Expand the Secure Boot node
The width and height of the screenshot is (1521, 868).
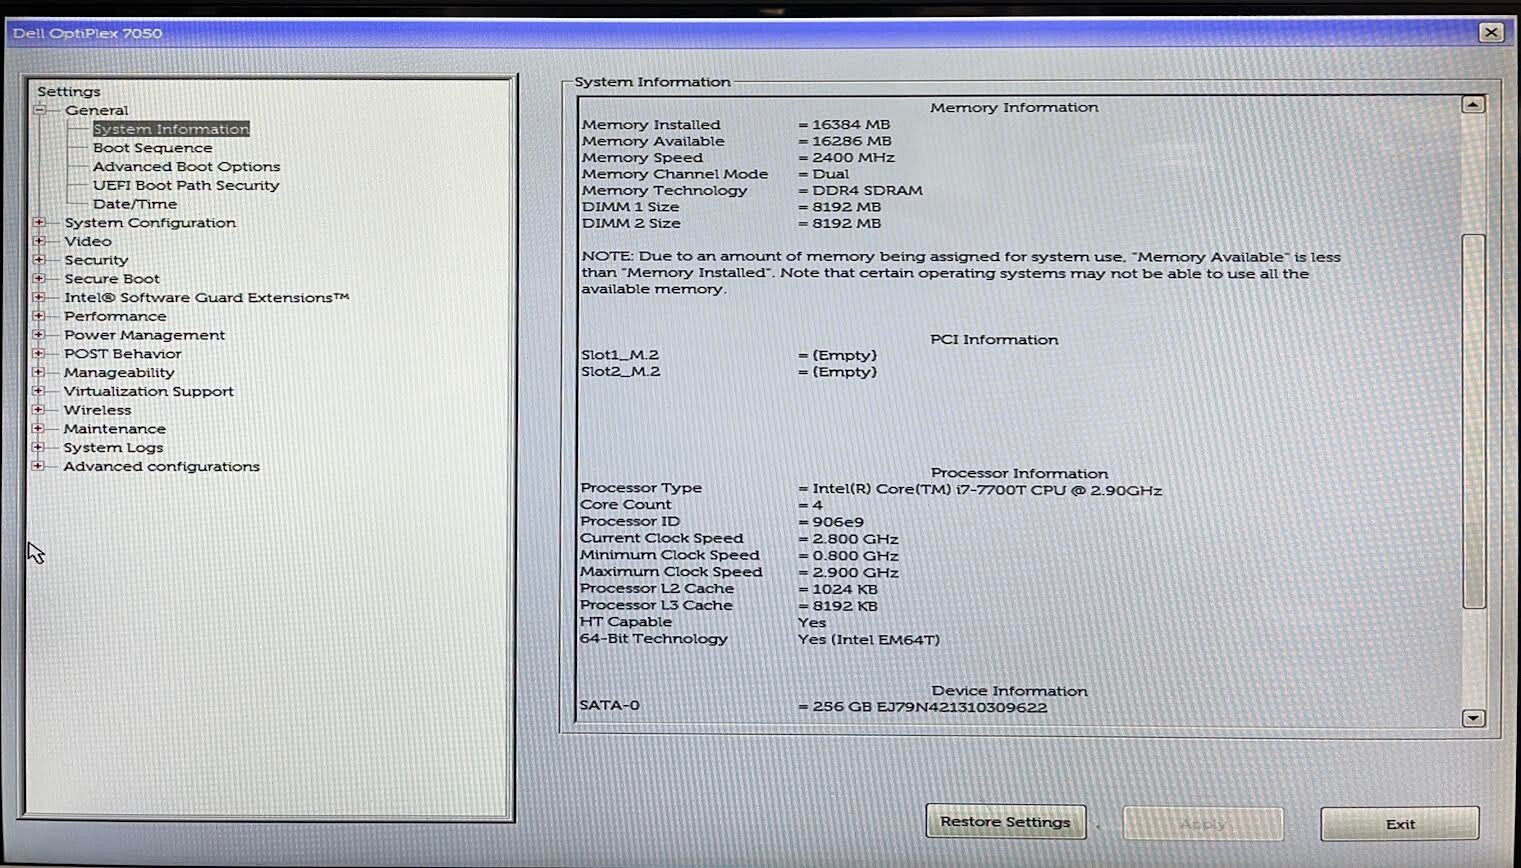click(x=39, y=278)
